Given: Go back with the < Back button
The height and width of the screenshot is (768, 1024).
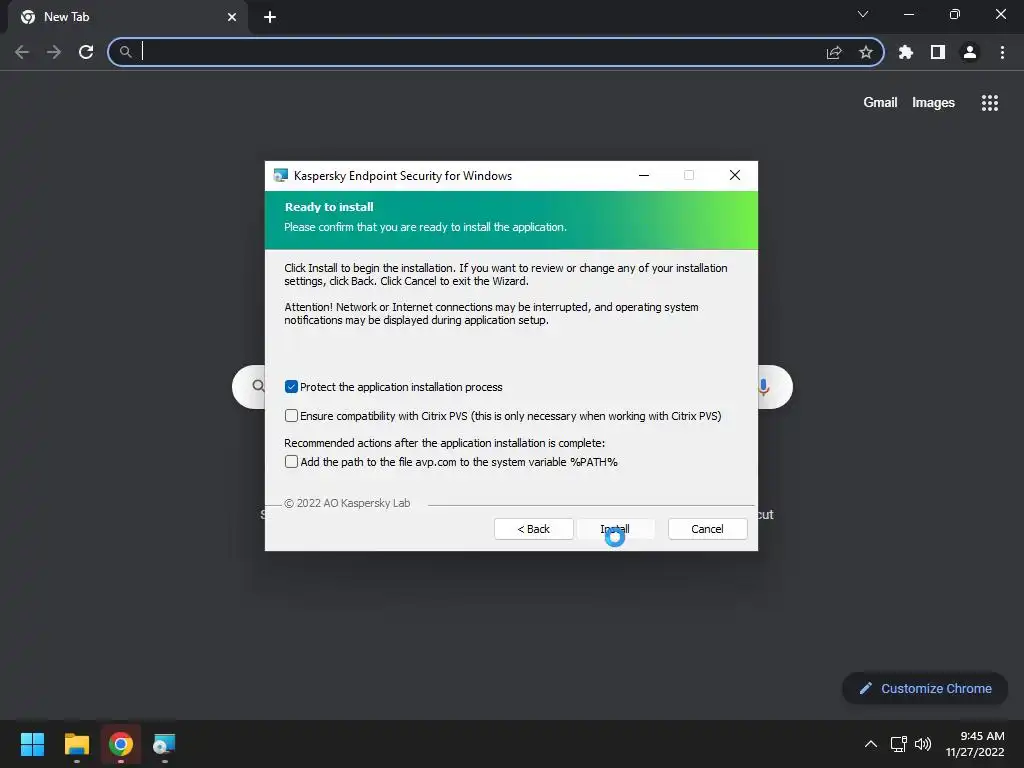Looking at the screenshot, I should [534, 529].
